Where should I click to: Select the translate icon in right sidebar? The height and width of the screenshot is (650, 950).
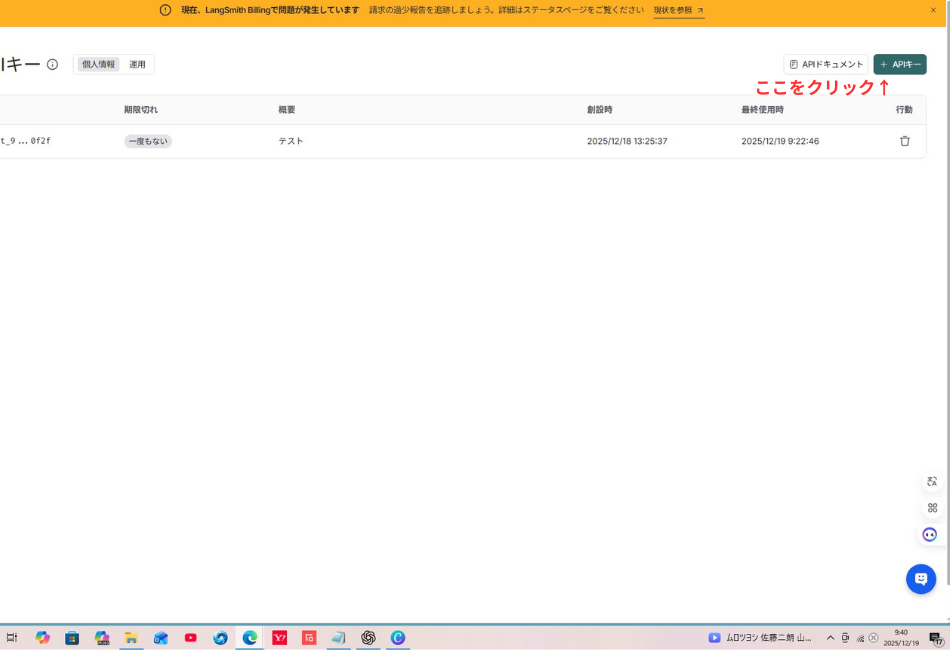click(x=931, y=481)
